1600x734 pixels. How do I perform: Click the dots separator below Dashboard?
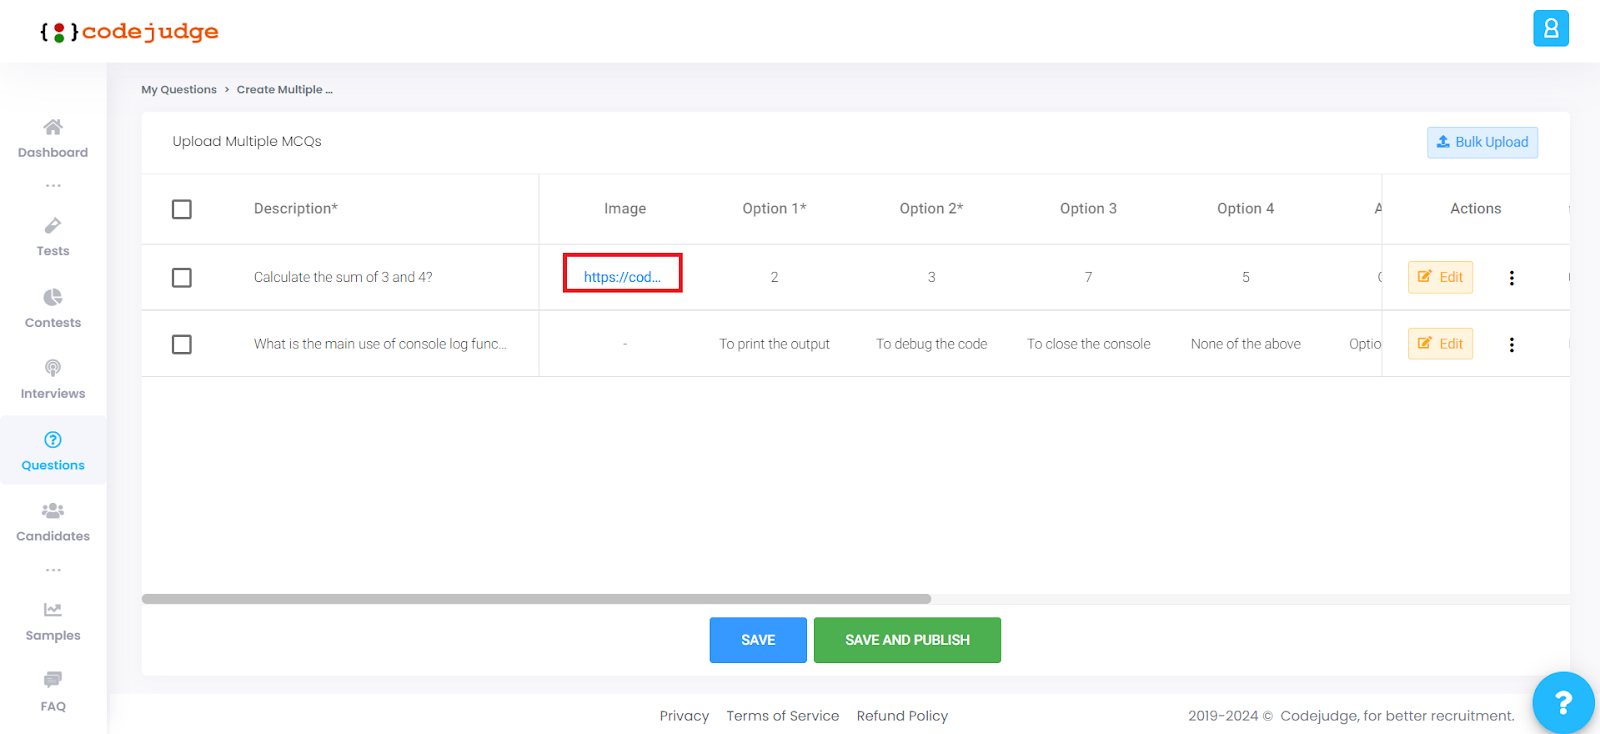pos(53,186)
